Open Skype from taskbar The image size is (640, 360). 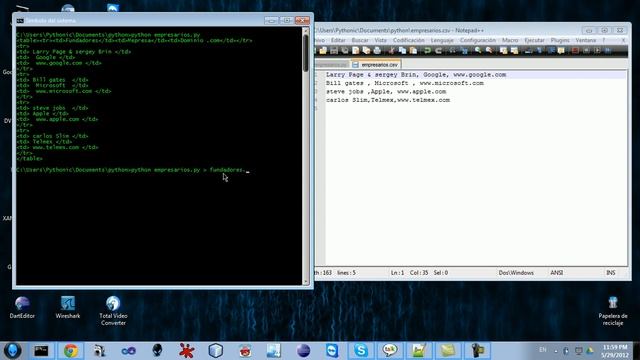(x=361, y=351)
